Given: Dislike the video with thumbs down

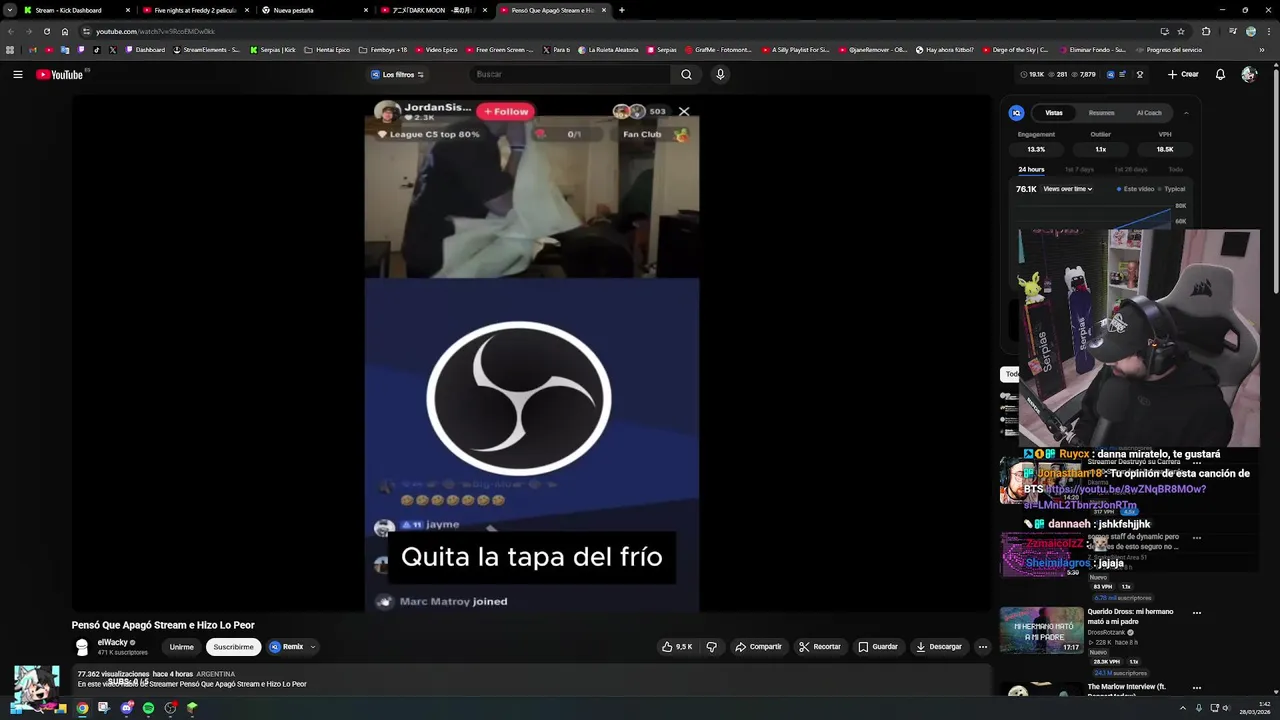Looking at the screenshot, I should coord(712,647).
